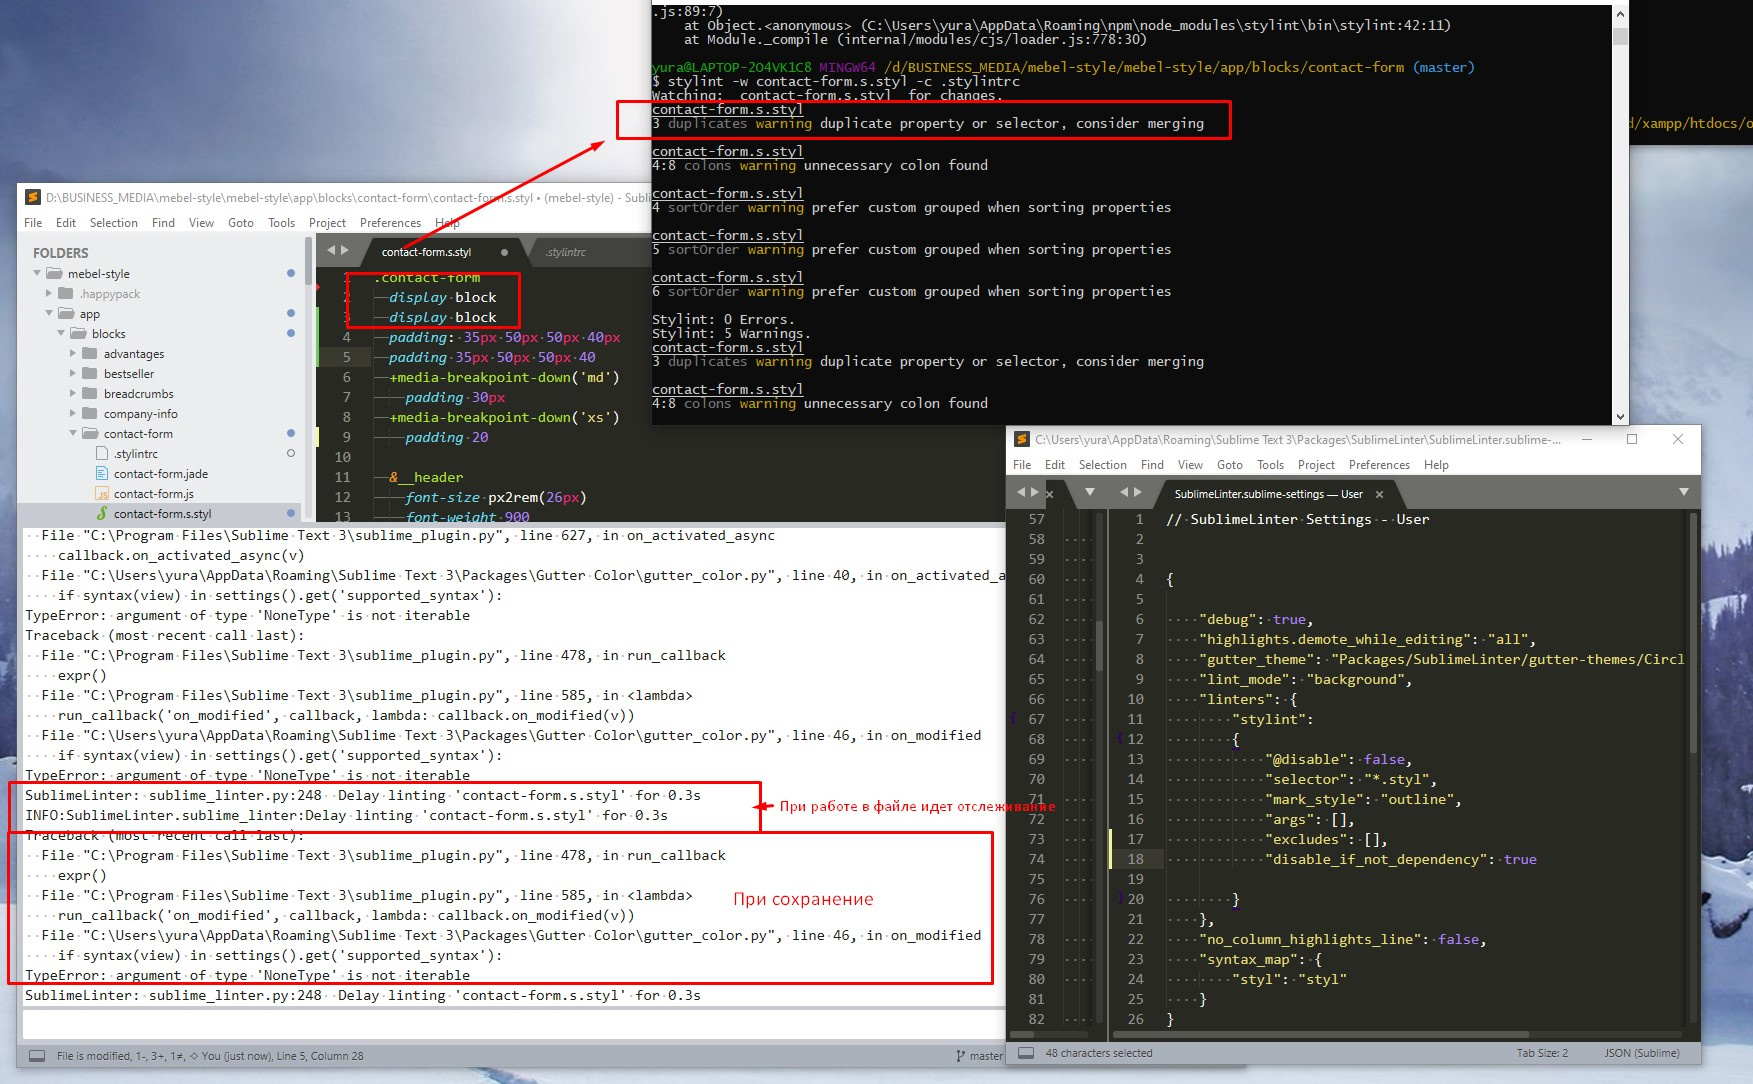1753x1084 pixels.
Task: Expand the bestseller folder
Action: [73, 373]
